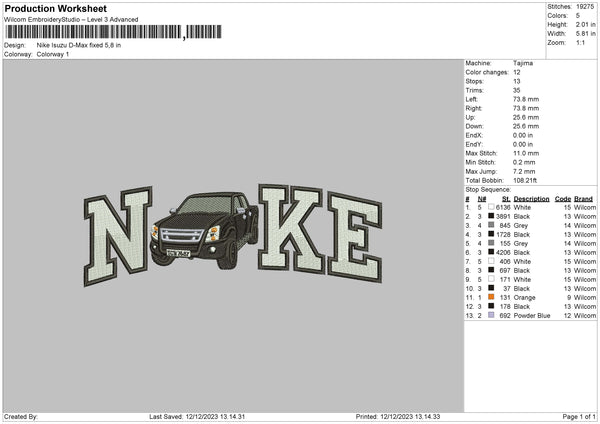
Task: Select the Right value '73.8 mm'
Action: coord(526,108)
